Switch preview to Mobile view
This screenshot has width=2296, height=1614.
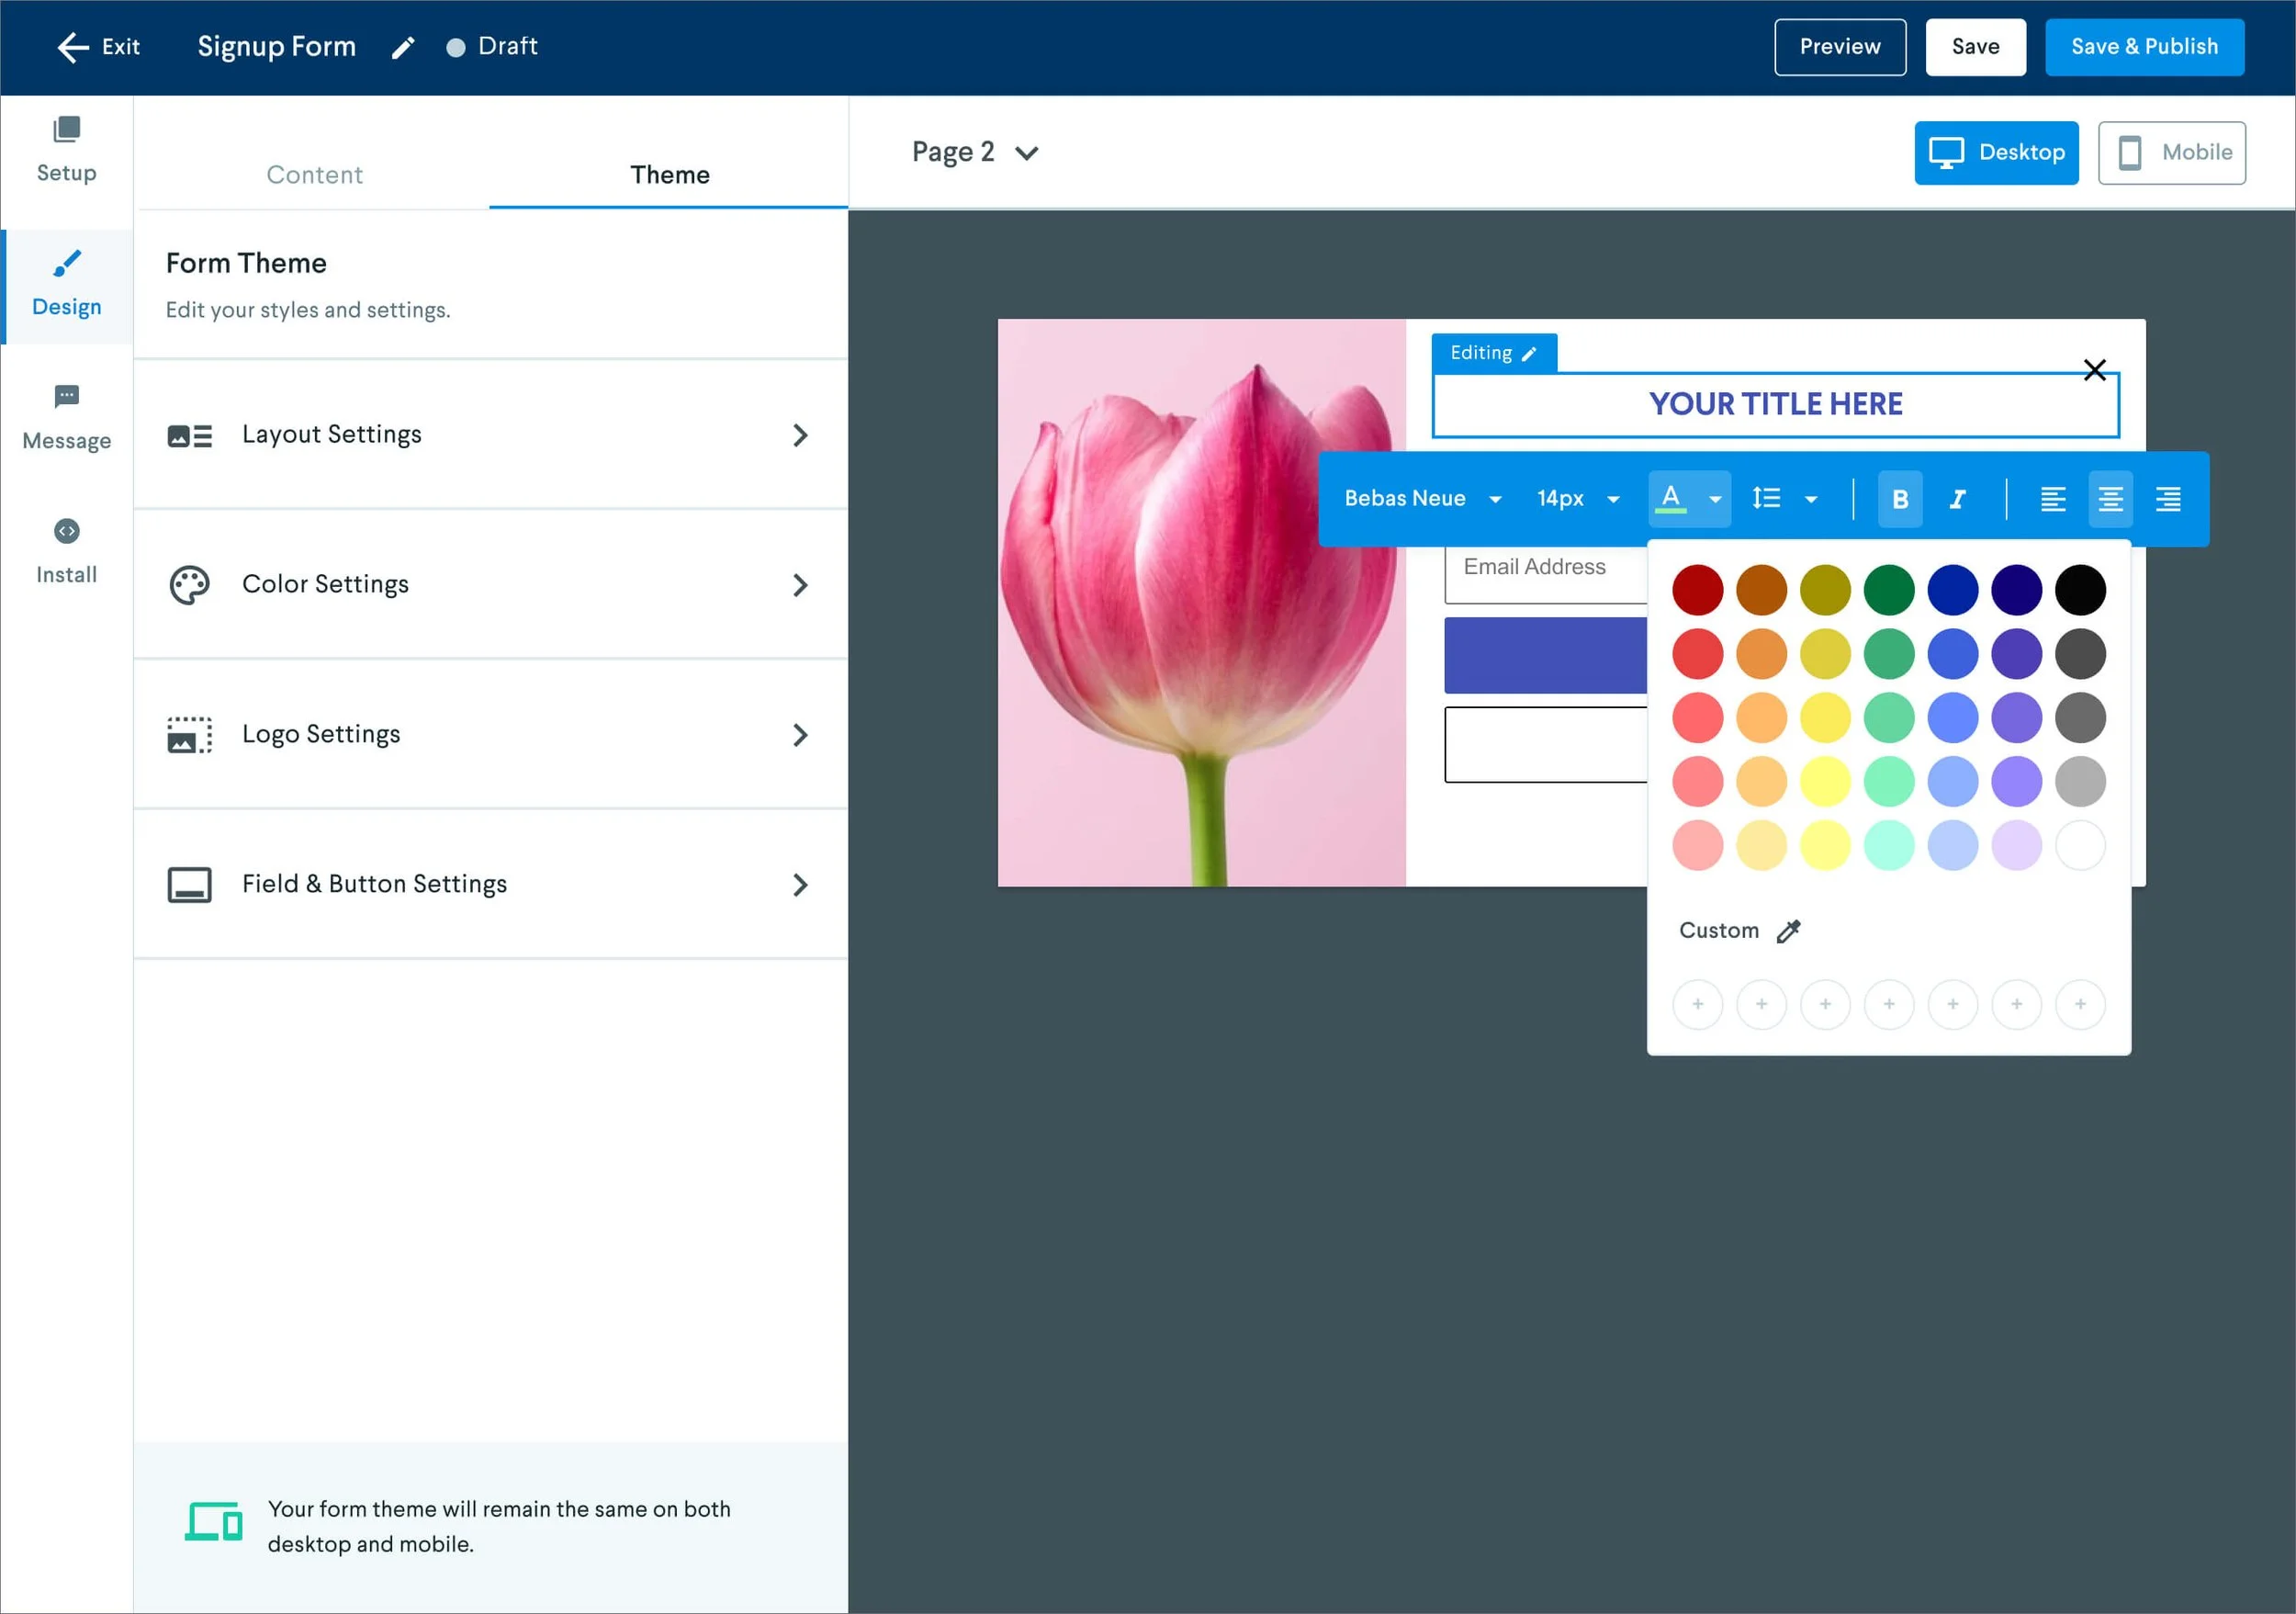pos(2171,153)
